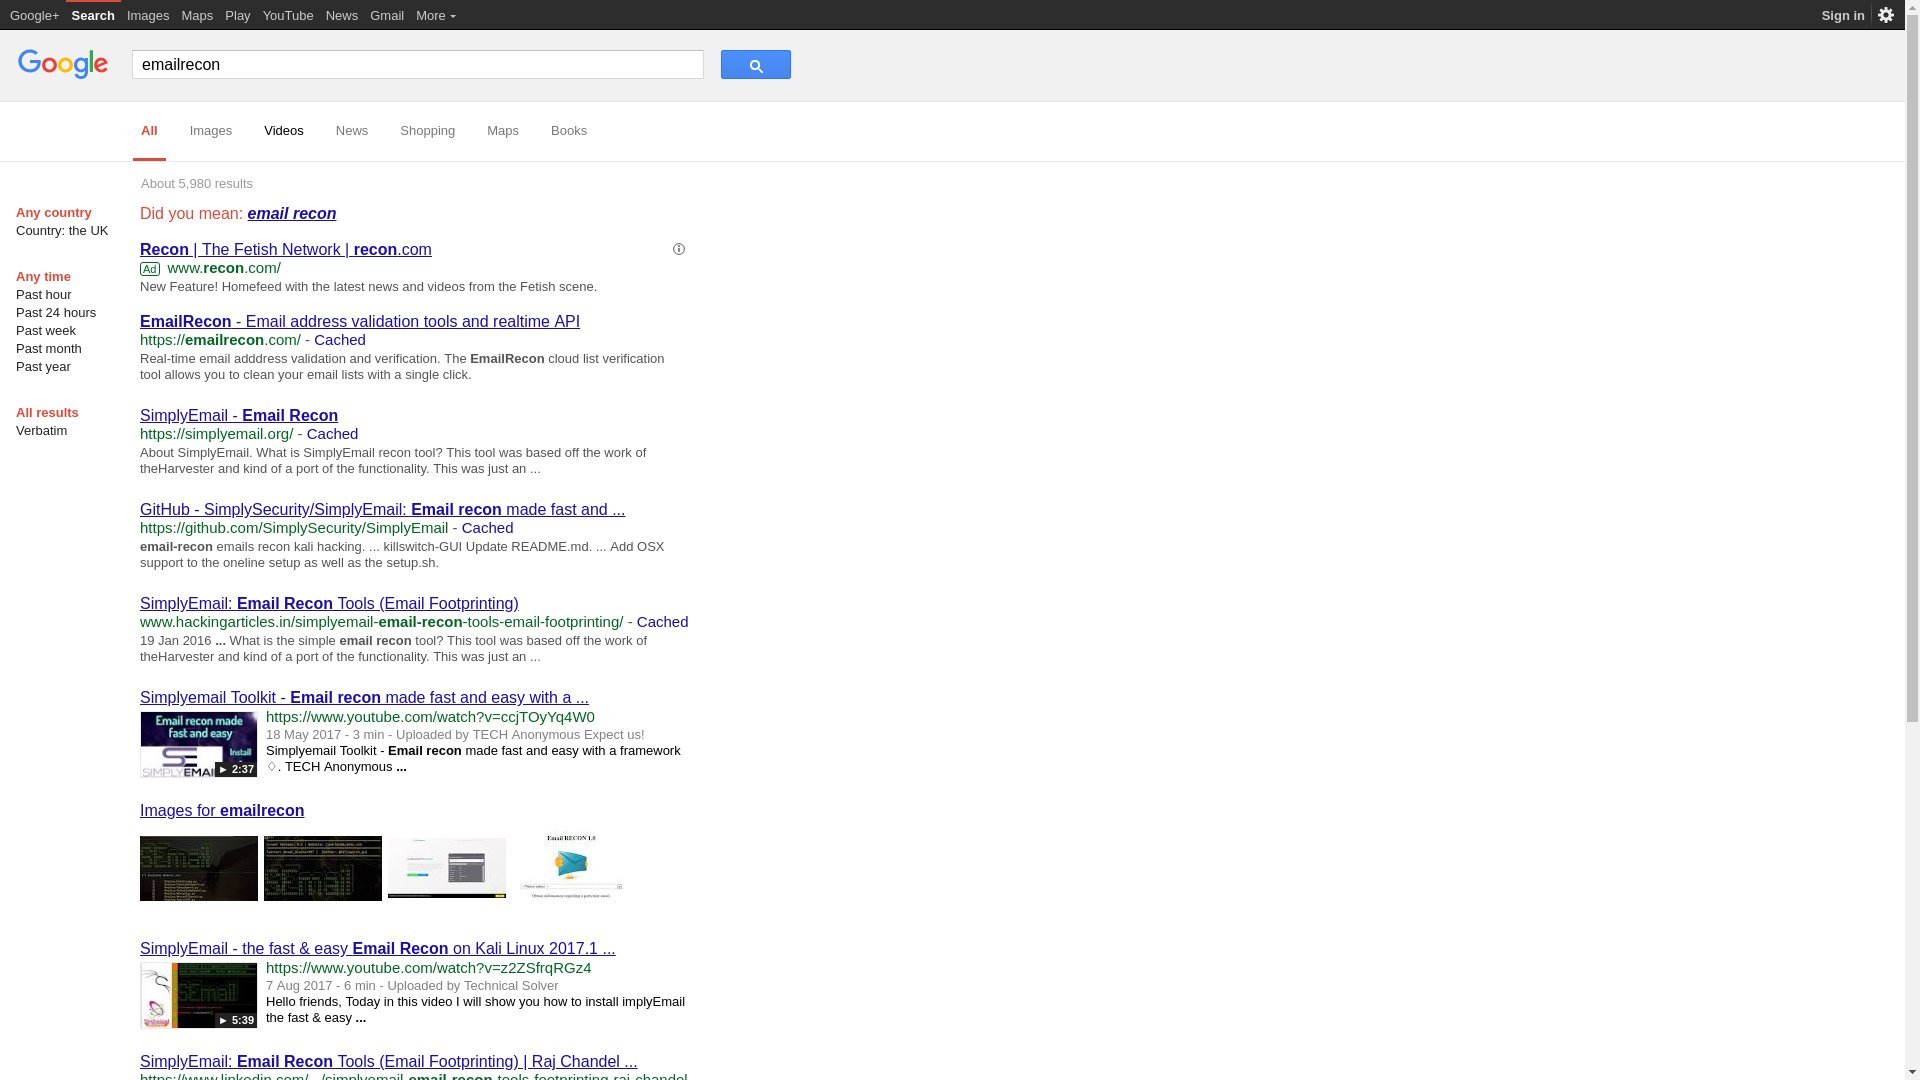Open the settings gear icon

[1886, 15]
